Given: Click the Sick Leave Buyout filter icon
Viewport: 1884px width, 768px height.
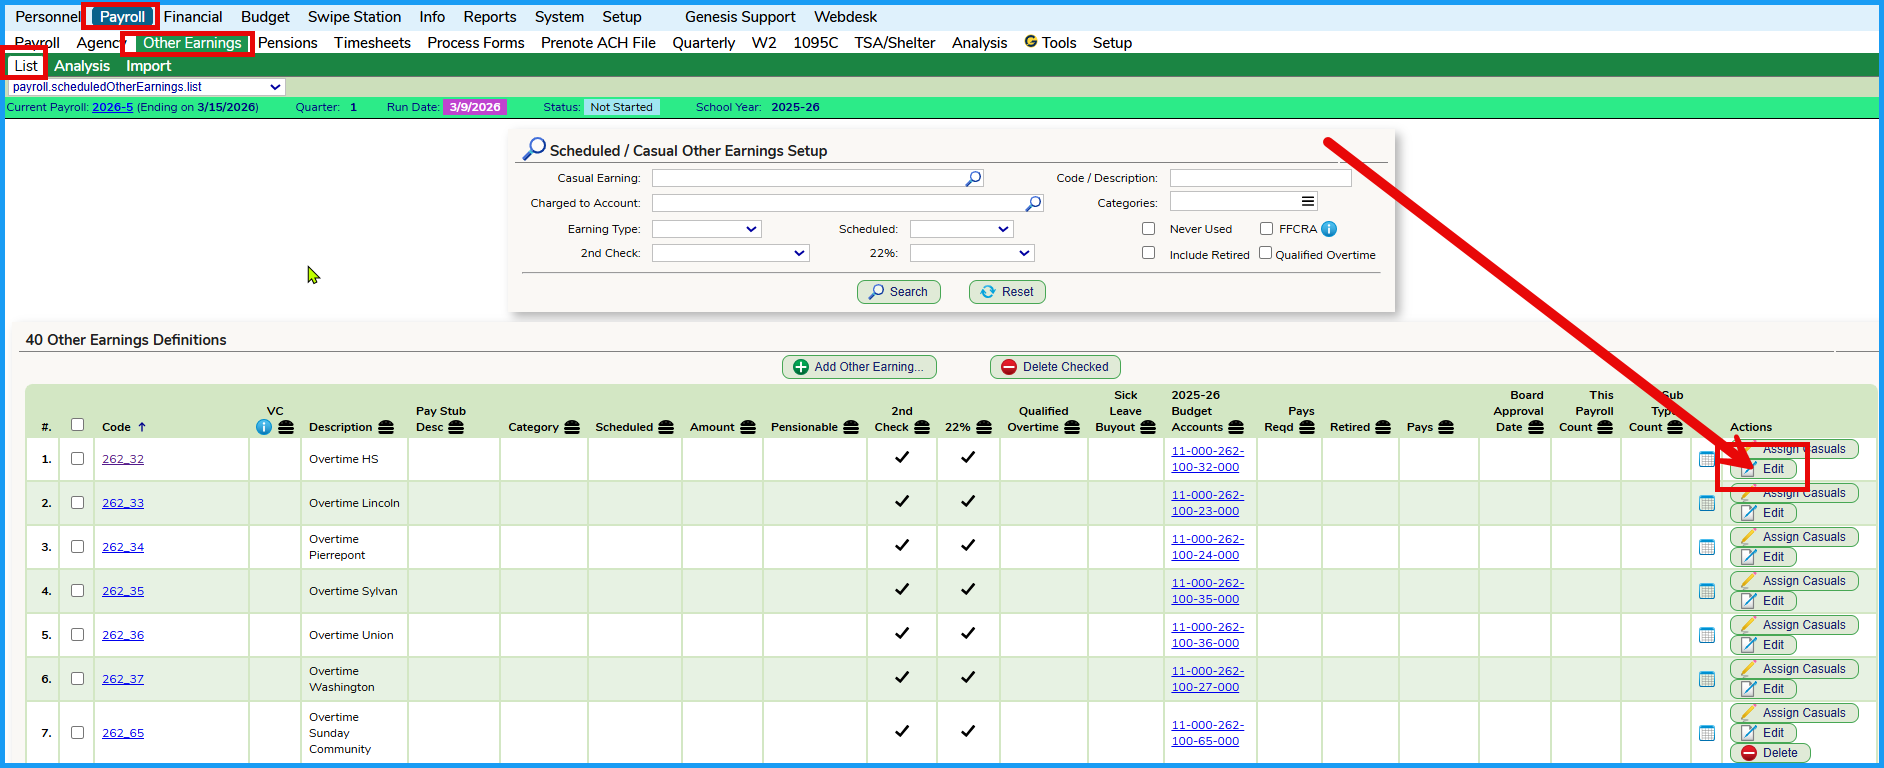Looking at the screenshot, I should 1148,427.
